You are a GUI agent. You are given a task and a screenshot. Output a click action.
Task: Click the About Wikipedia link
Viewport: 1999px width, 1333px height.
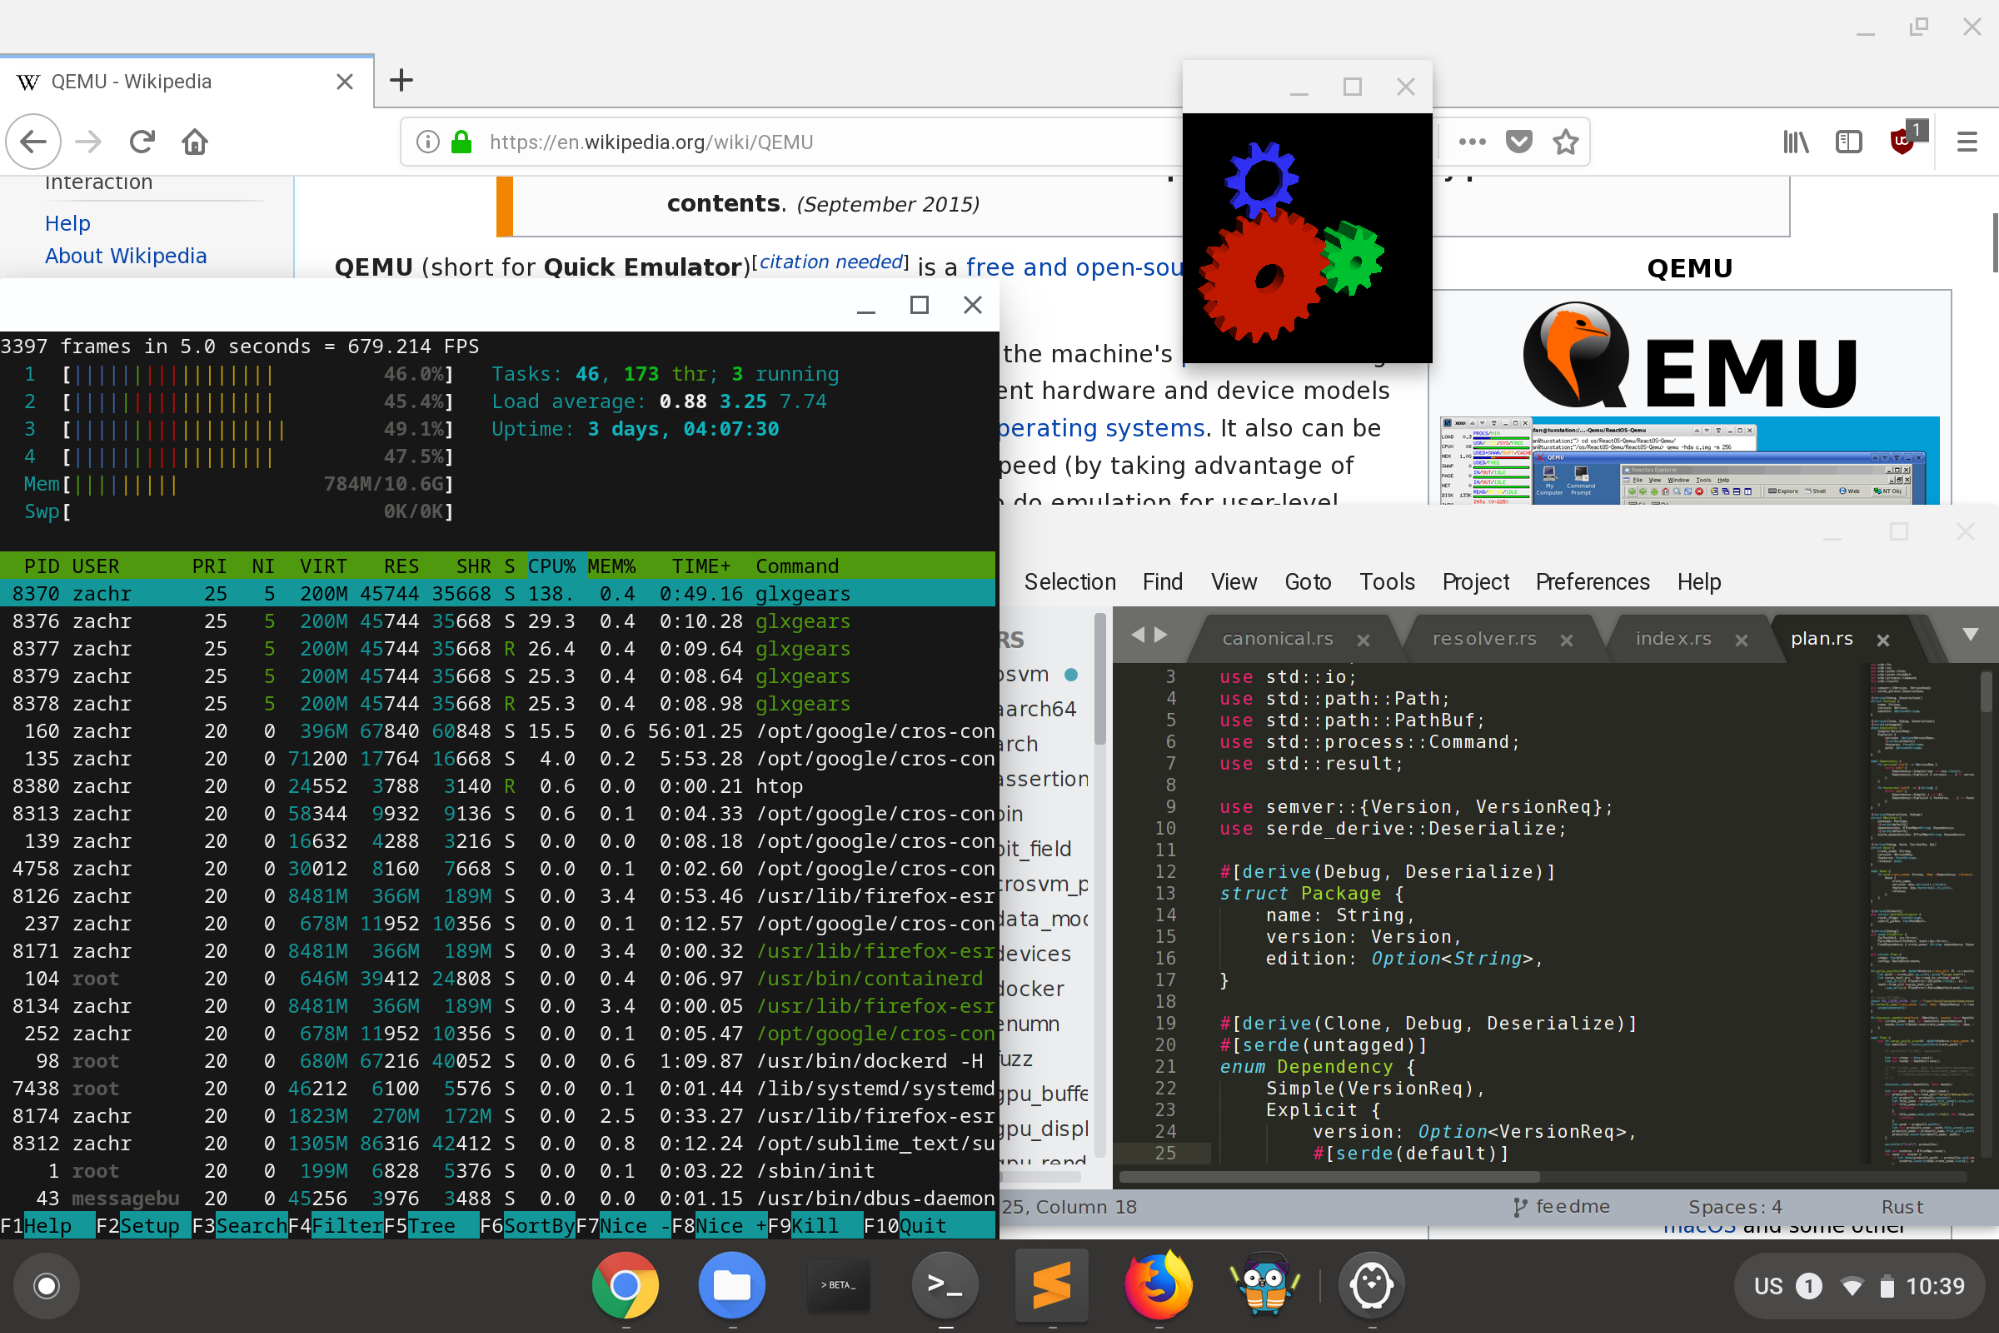click(x=126, y=256)
